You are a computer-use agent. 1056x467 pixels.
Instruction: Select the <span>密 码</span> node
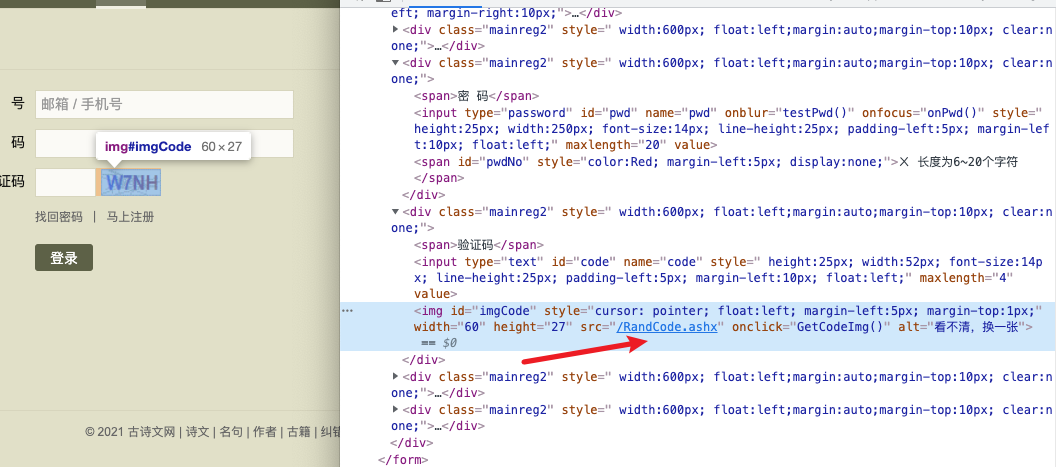476,96
